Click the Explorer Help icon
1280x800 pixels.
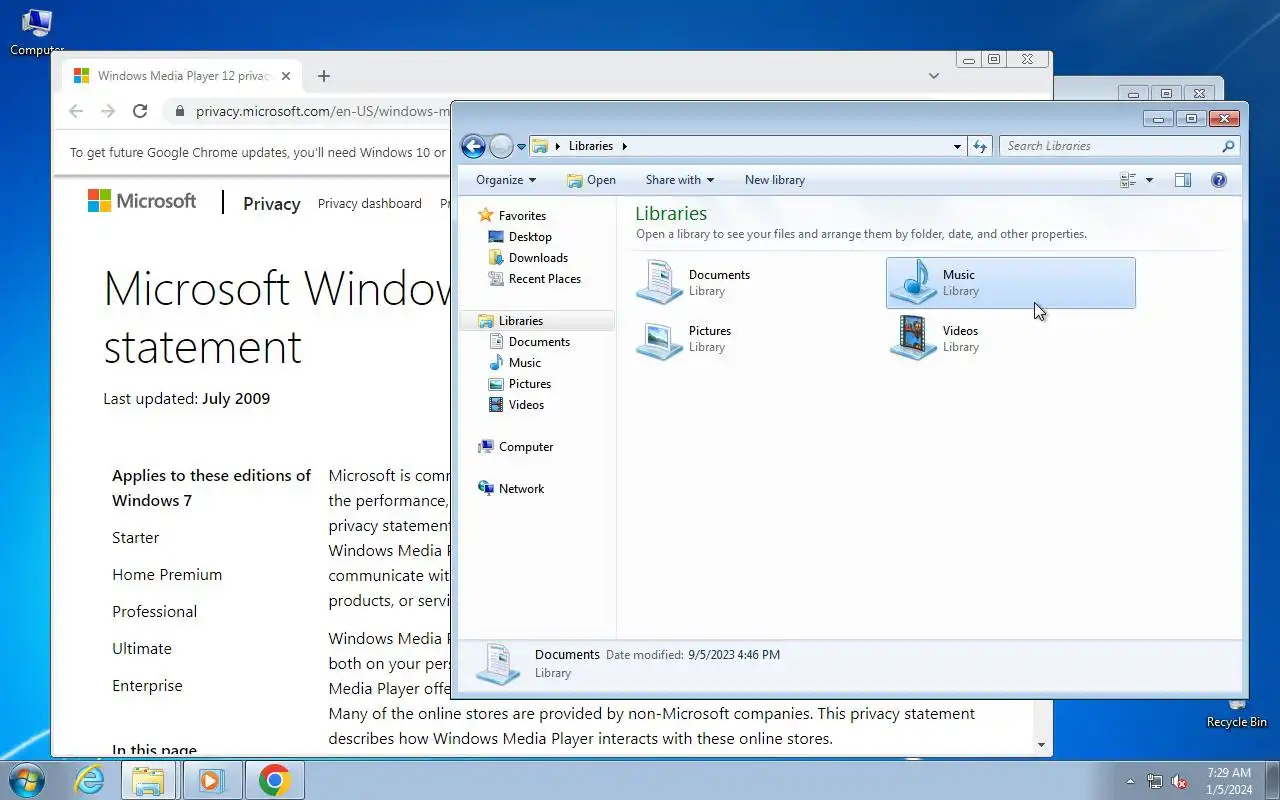click(x=1218, y=180)
